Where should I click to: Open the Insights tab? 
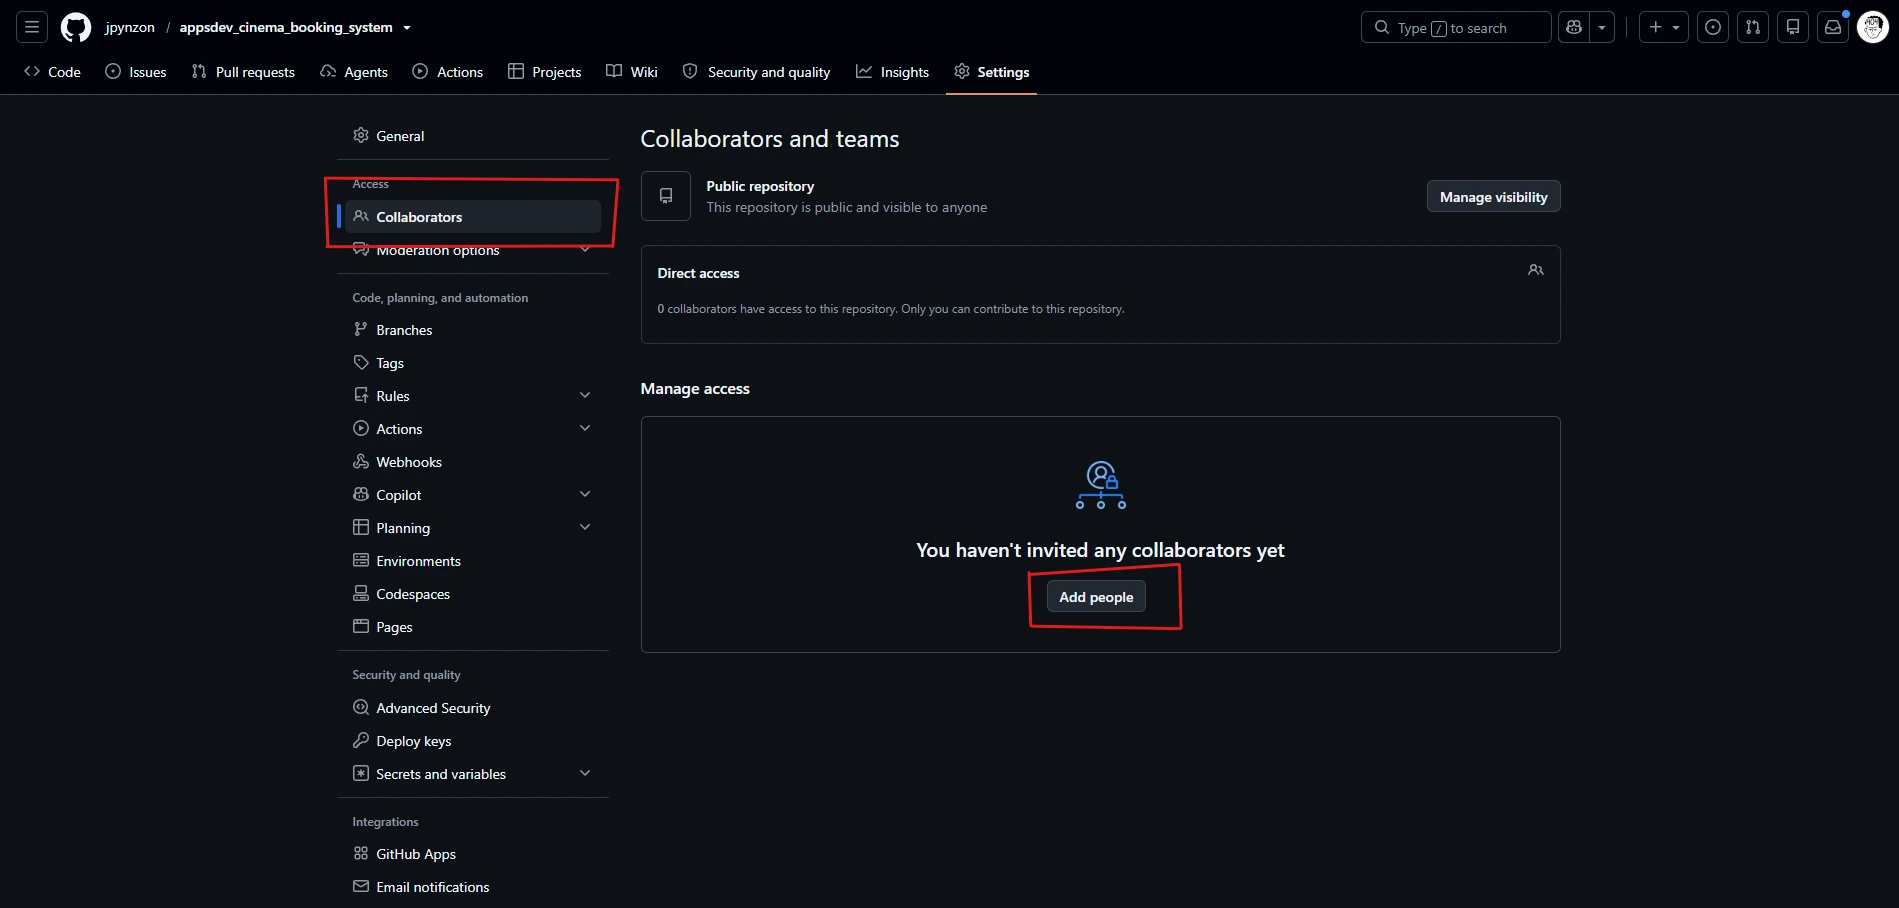point(893,72)
